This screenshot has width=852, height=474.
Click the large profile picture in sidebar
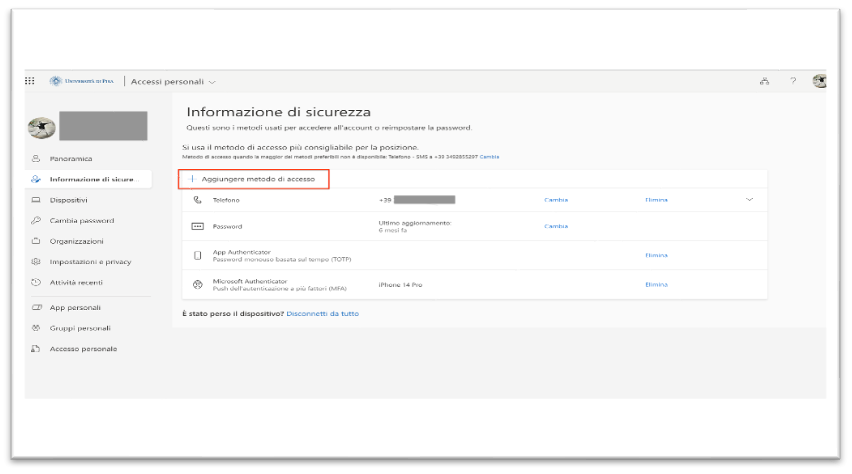(41, 127)
